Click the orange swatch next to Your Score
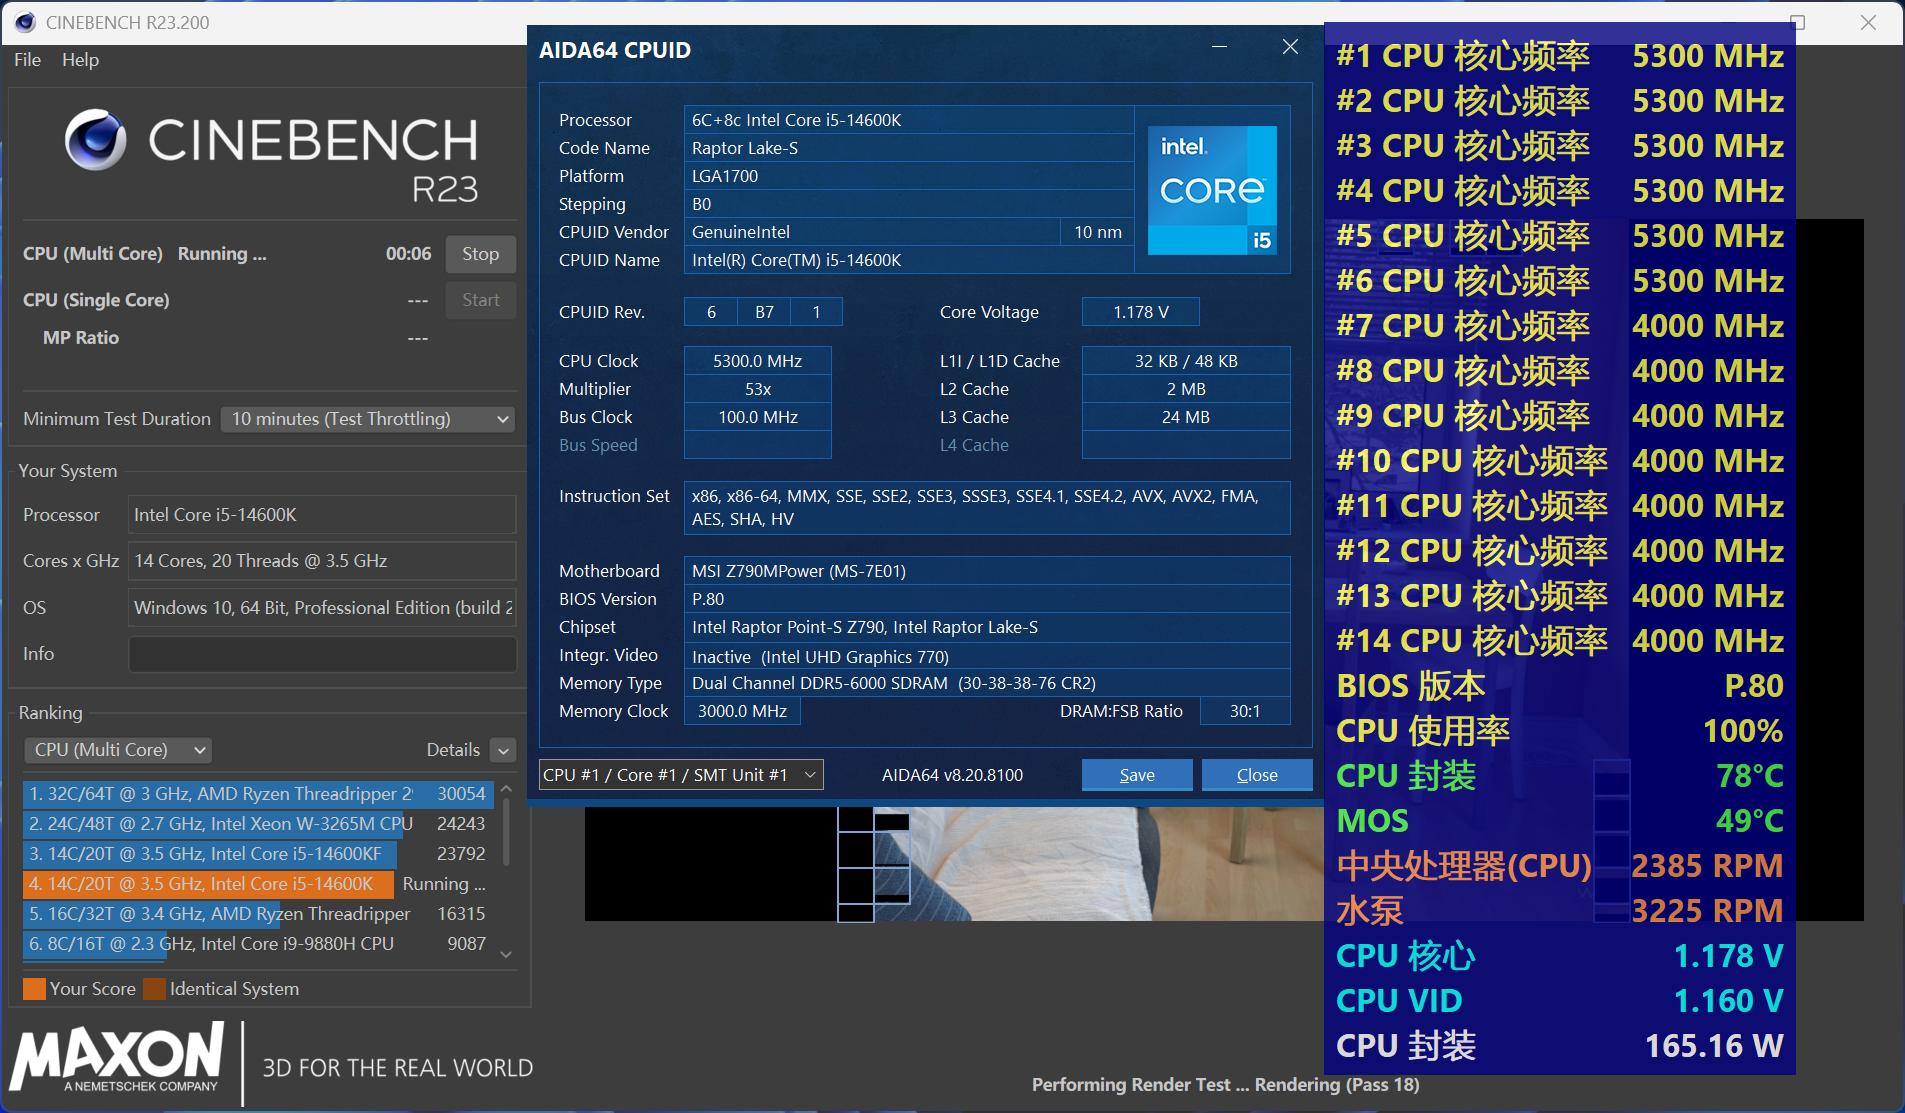The width and height of the screenshot is (1905, 1113). pyautogui.click(x=33, y=988)
